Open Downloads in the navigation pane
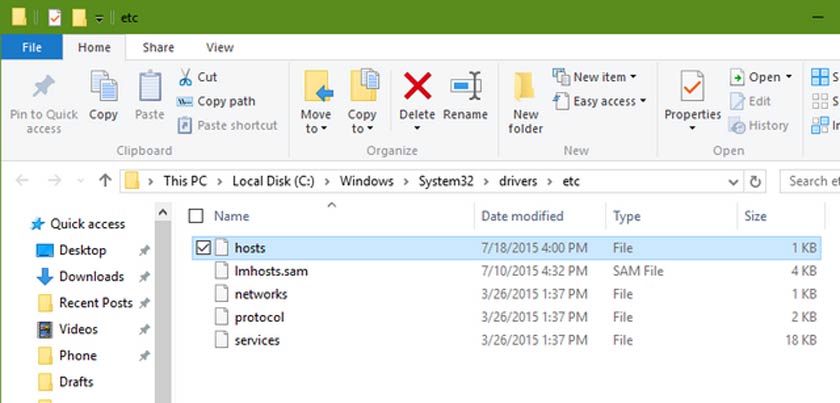The image size is (840, 403). 80,277
